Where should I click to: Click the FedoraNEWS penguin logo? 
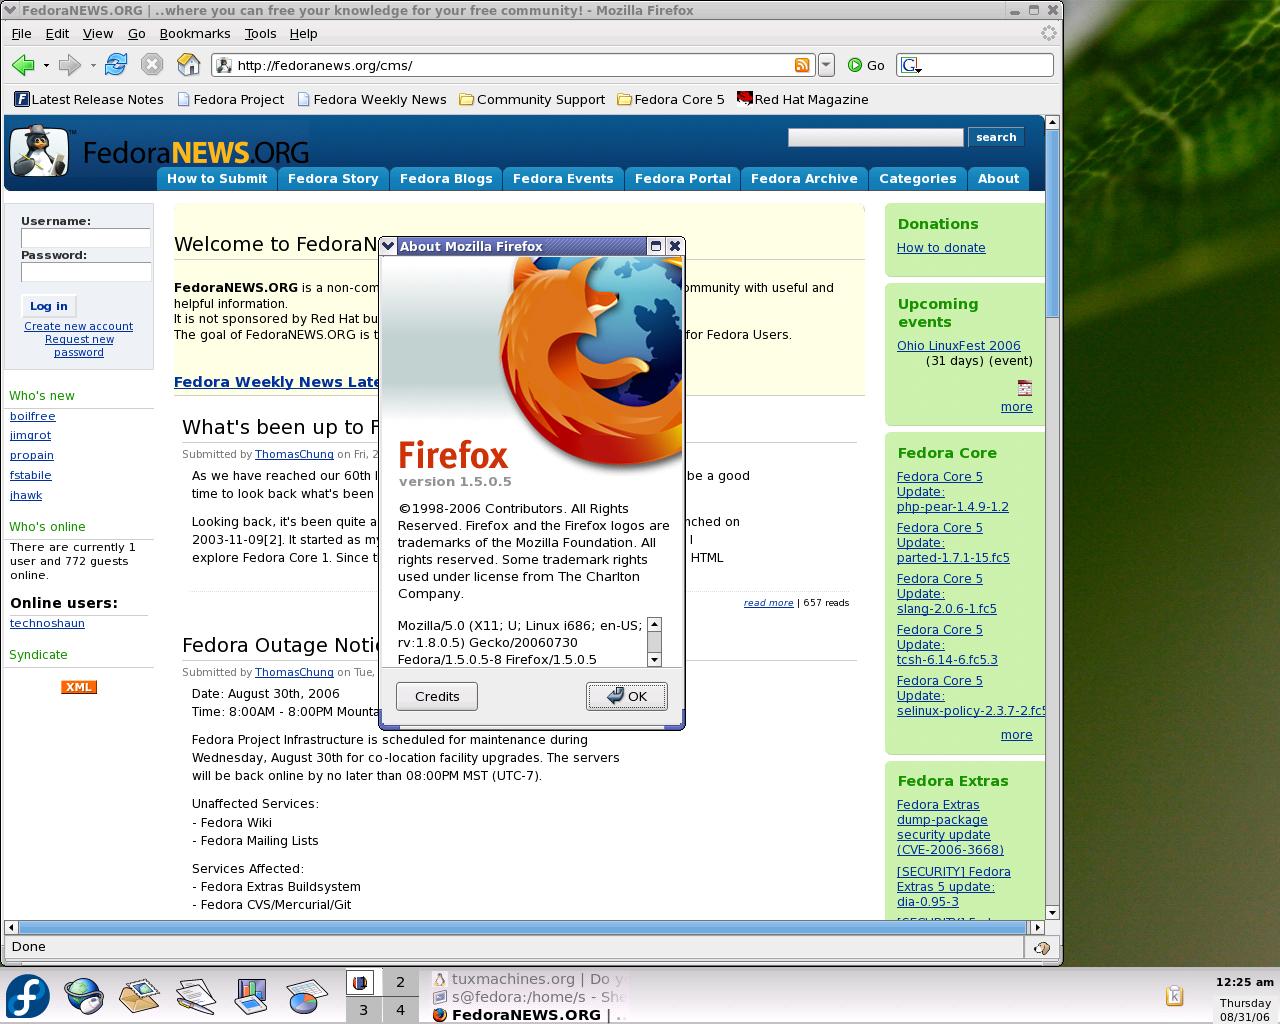(x=39, y=152)
